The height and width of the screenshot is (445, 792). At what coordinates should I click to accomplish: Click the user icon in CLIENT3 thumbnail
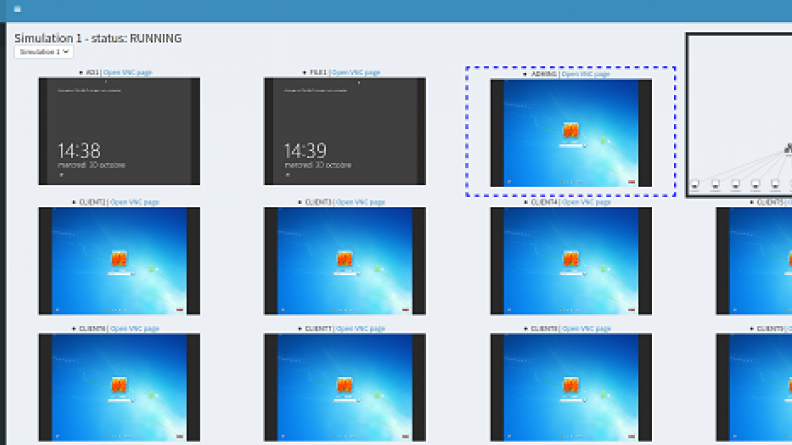pyautogui.click(x=345, y=259)
